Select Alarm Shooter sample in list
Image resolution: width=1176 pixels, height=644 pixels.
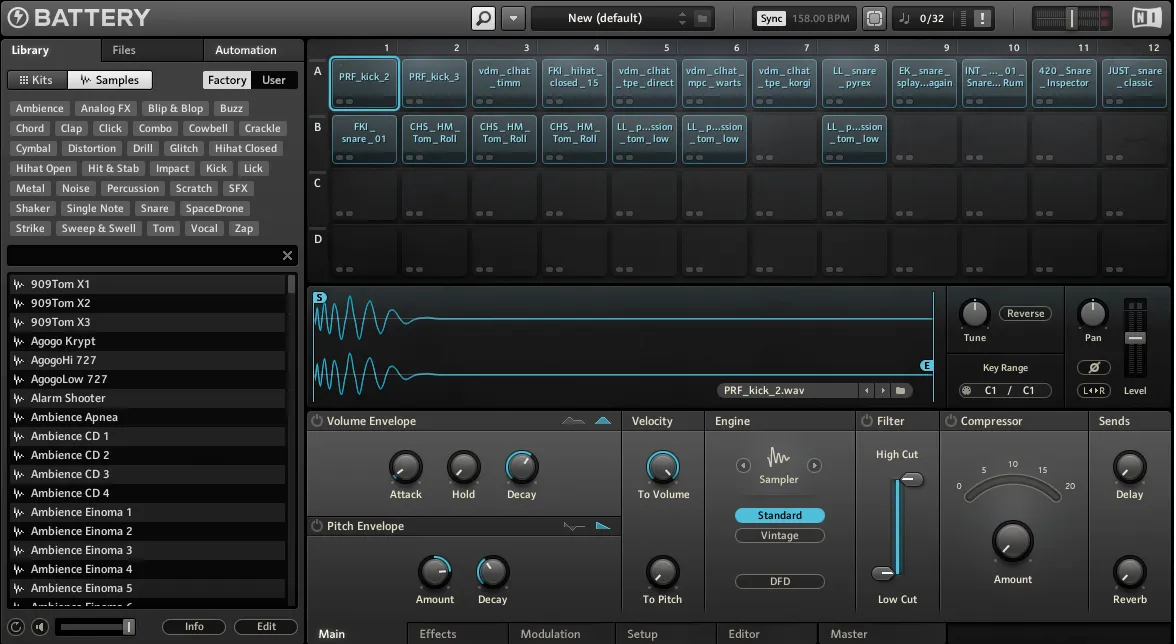tap(148, 398)
